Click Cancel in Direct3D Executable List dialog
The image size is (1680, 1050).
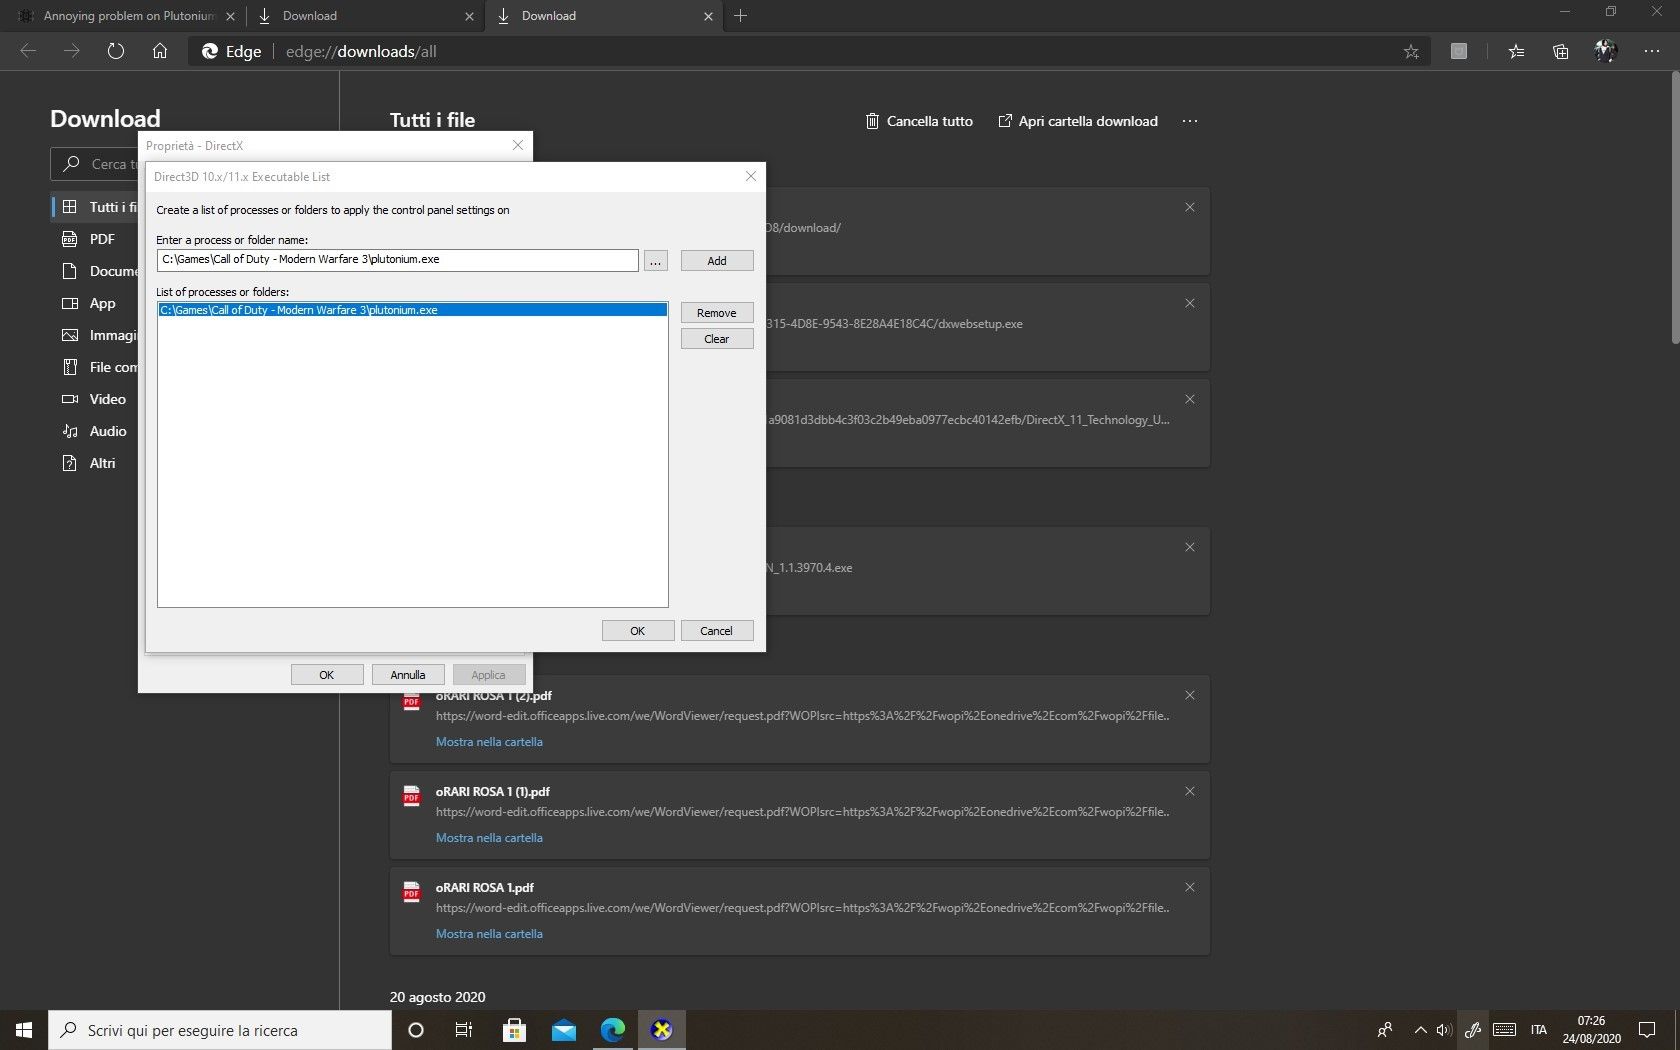[717, 631]
